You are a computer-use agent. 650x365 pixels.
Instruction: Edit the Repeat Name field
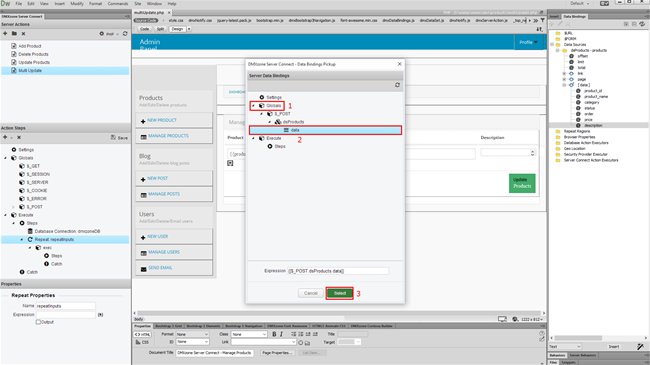[x=65, y=306]
